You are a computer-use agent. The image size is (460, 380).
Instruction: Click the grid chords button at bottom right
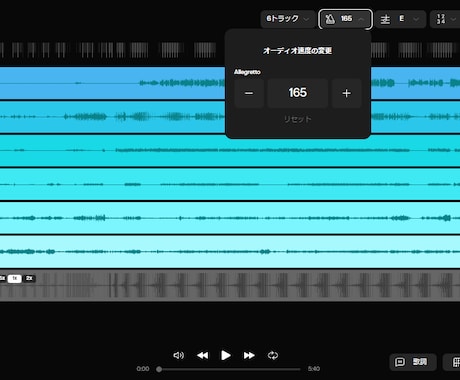point(453,362)
